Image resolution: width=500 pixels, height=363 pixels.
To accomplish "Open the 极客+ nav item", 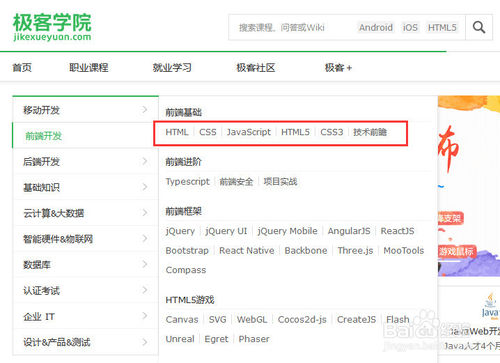I will pos(338,68).
